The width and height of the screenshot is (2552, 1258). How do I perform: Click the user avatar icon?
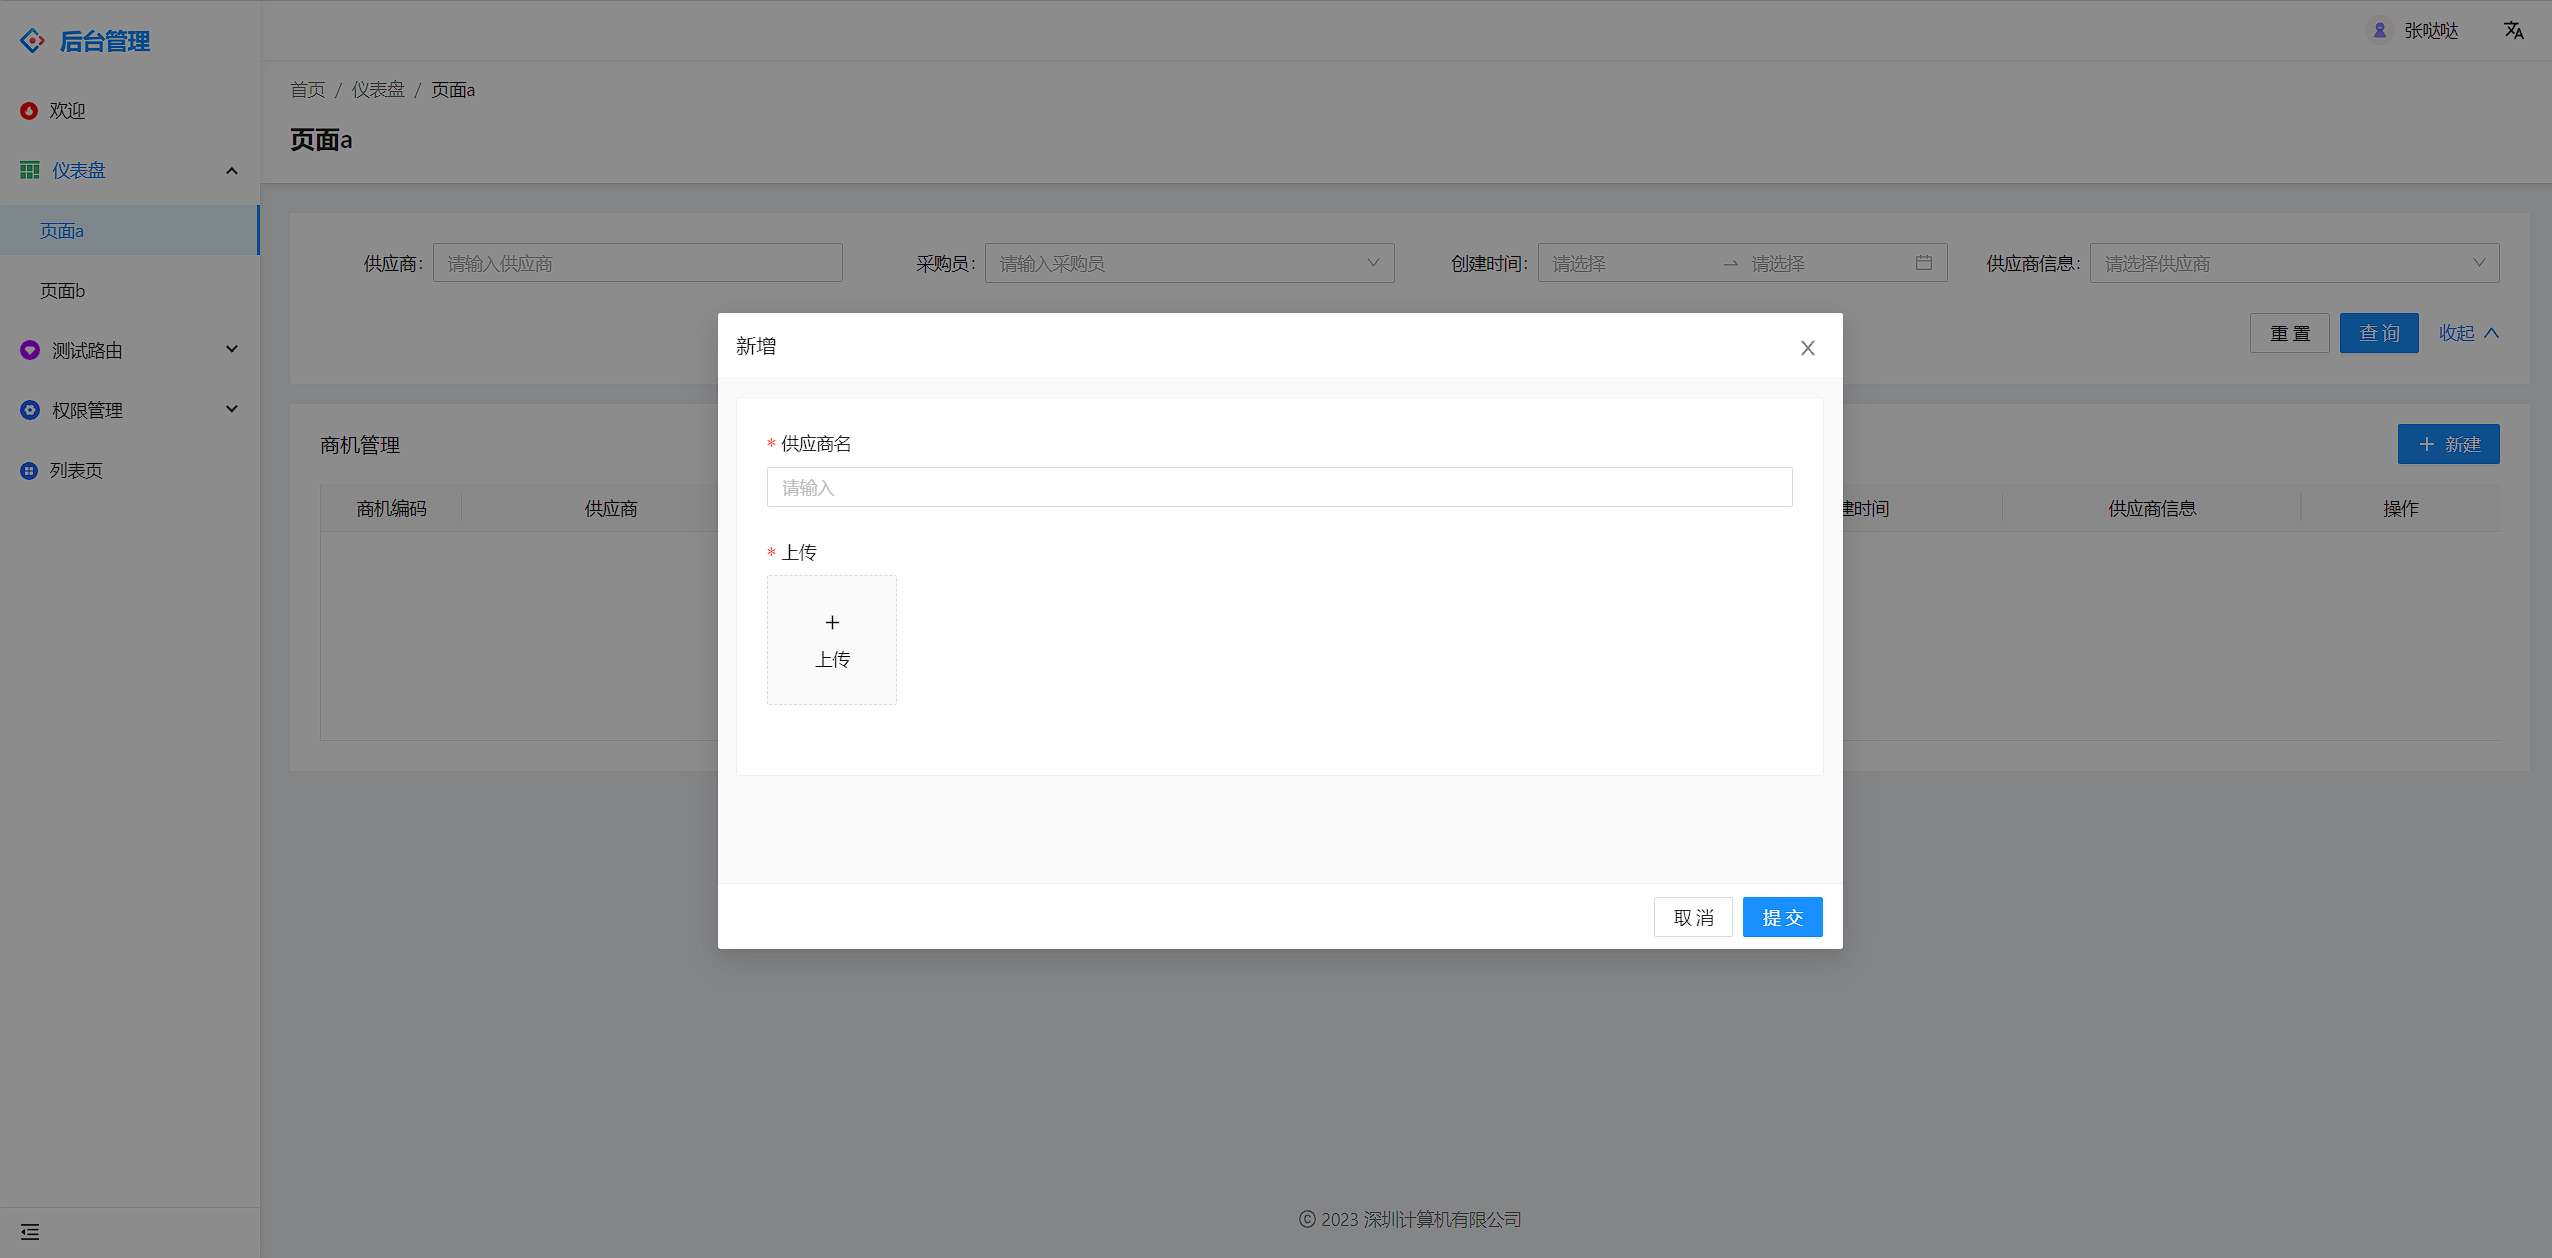2380,31
